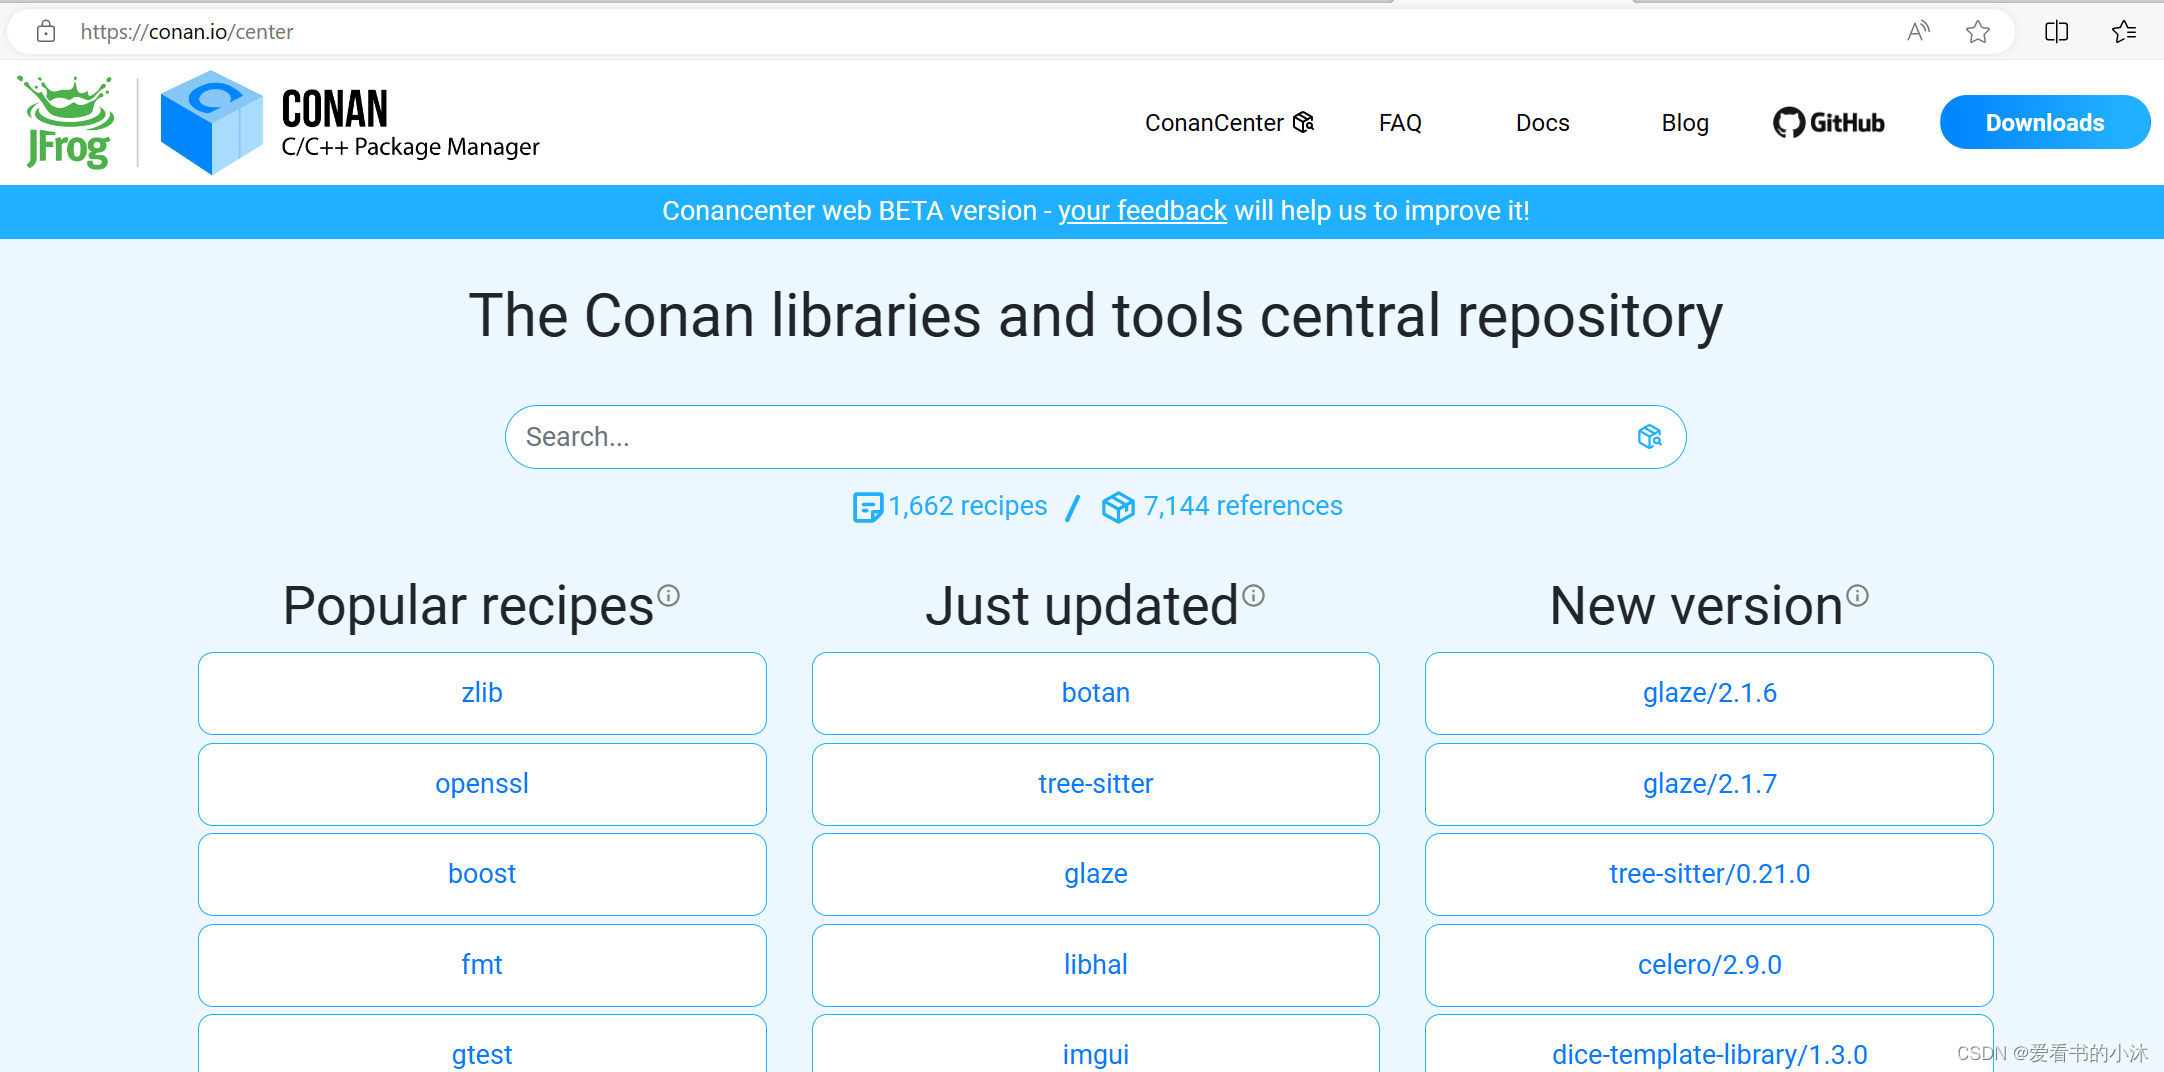2164x1072 pixels.
Task: Open the glaze recipe under Just updated
Action: tap(1096, 874)
